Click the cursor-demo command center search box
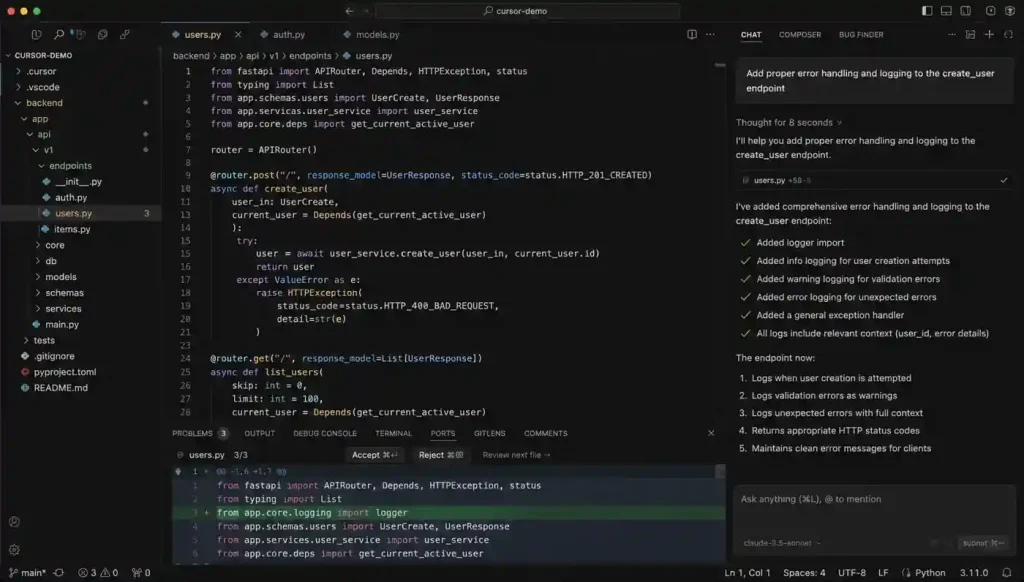The image size is (1024, 582). (528, 11)
